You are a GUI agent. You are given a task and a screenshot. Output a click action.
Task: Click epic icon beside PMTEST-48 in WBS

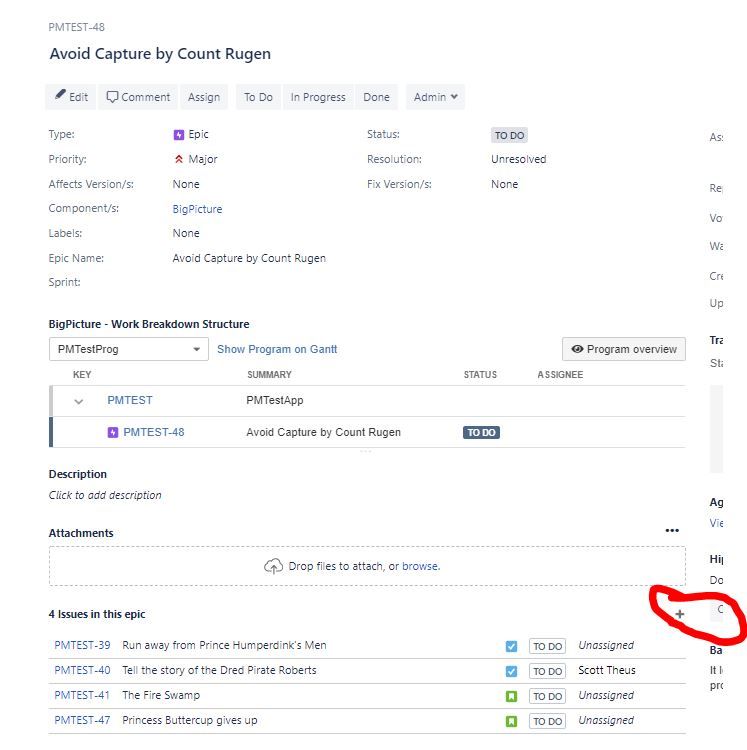112,432
